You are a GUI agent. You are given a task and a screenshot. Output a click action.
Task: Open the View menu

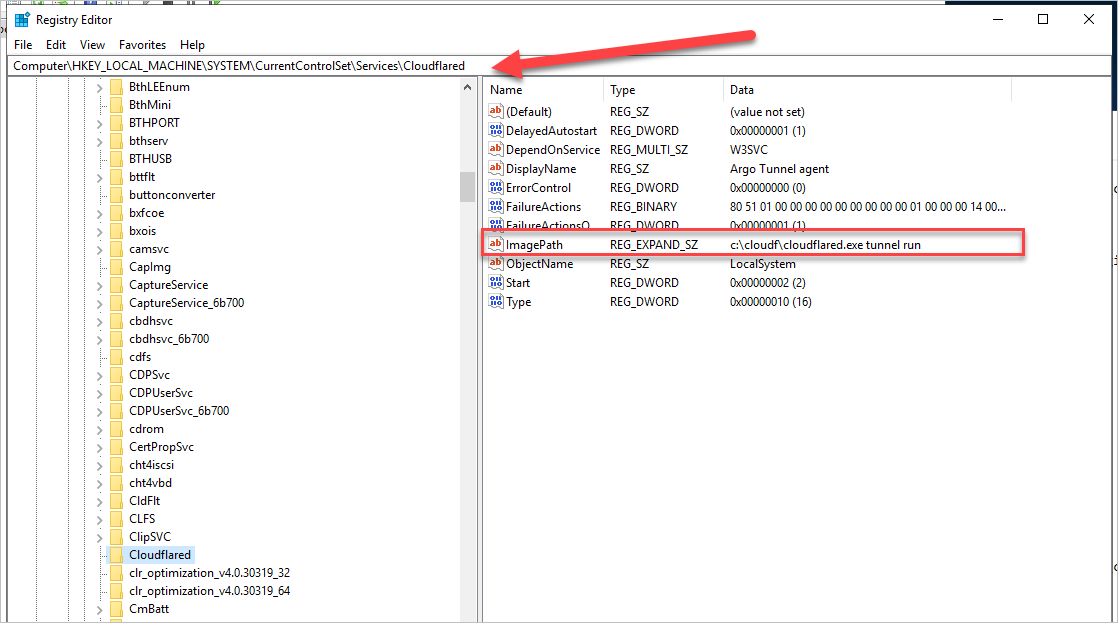(x=92, y=44)
